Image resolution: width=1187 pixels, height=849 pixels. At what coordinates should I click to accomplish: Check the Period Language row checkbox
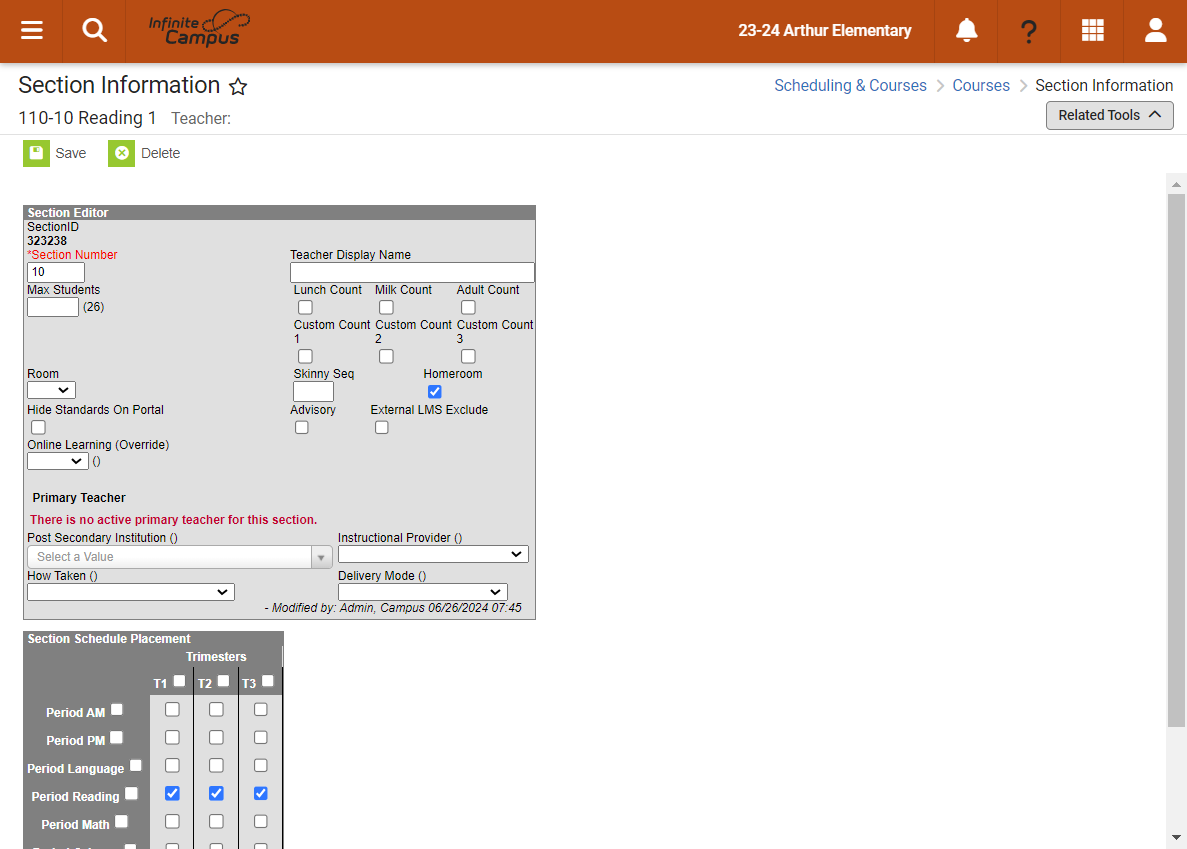pos(136,766)
